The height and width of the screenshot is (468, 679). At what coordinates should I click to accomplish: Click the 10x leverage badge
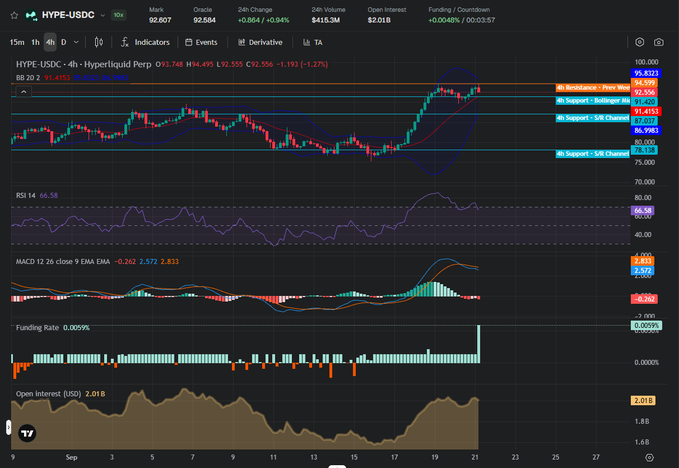click(118, 15)
